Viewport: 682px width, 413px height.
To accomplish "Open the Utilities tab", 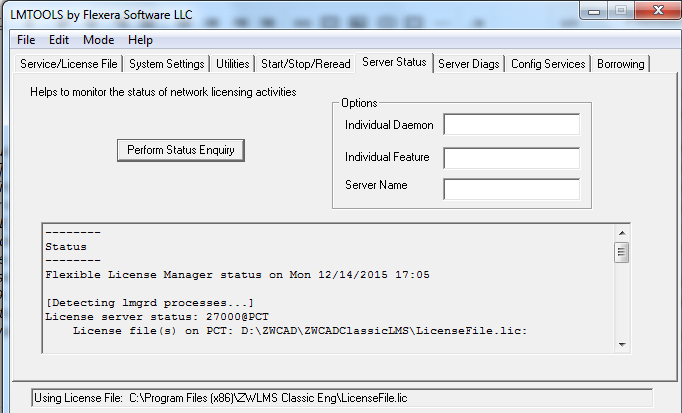I will coord(233,64).
